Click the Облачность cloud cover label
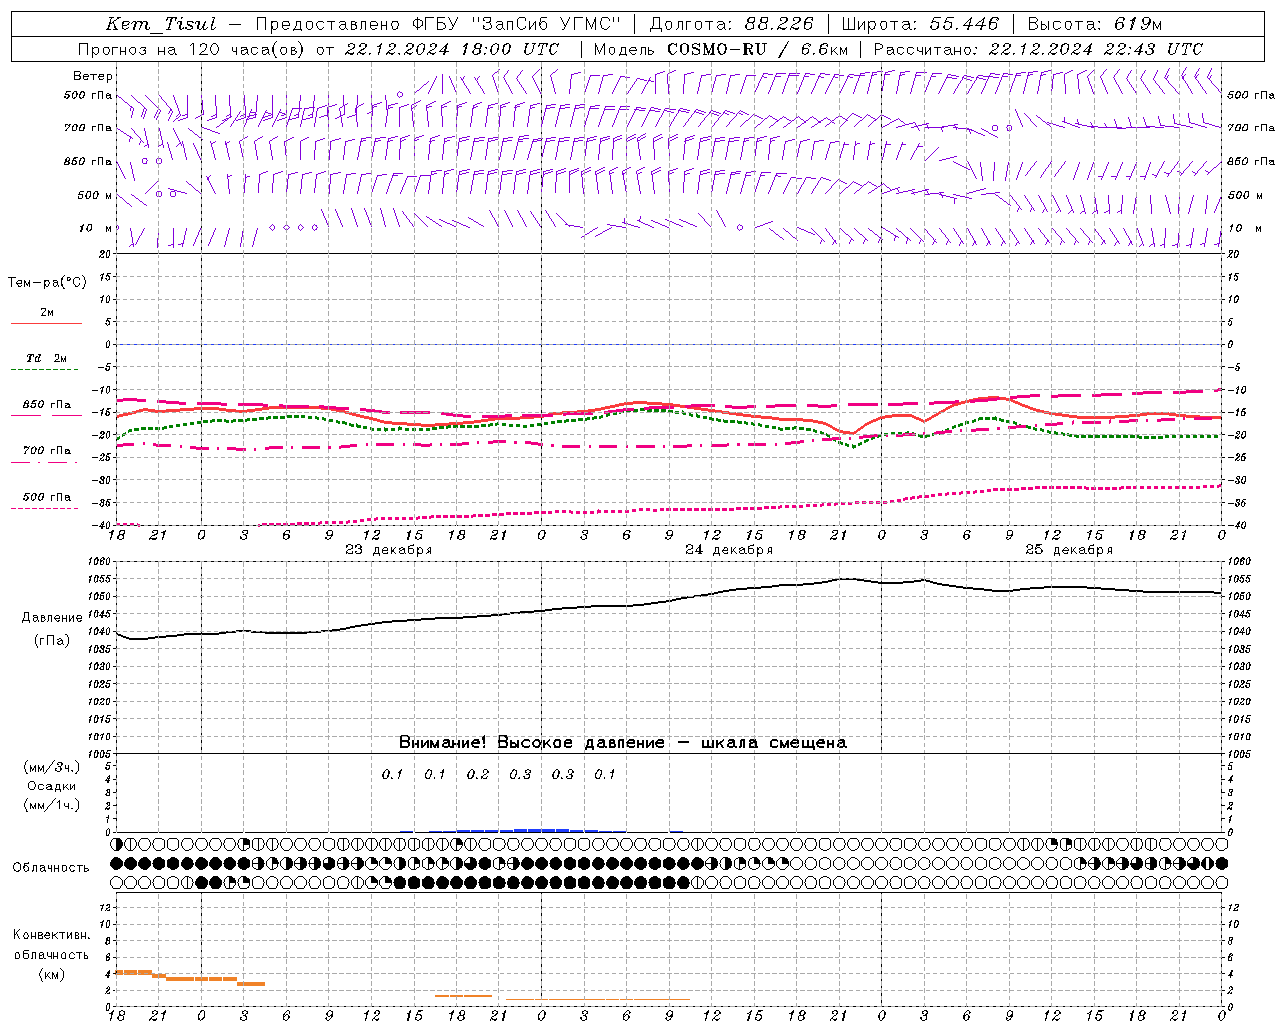Image resolution: width=1280 pixels, height=1024 pixels. tap(51, 867)
